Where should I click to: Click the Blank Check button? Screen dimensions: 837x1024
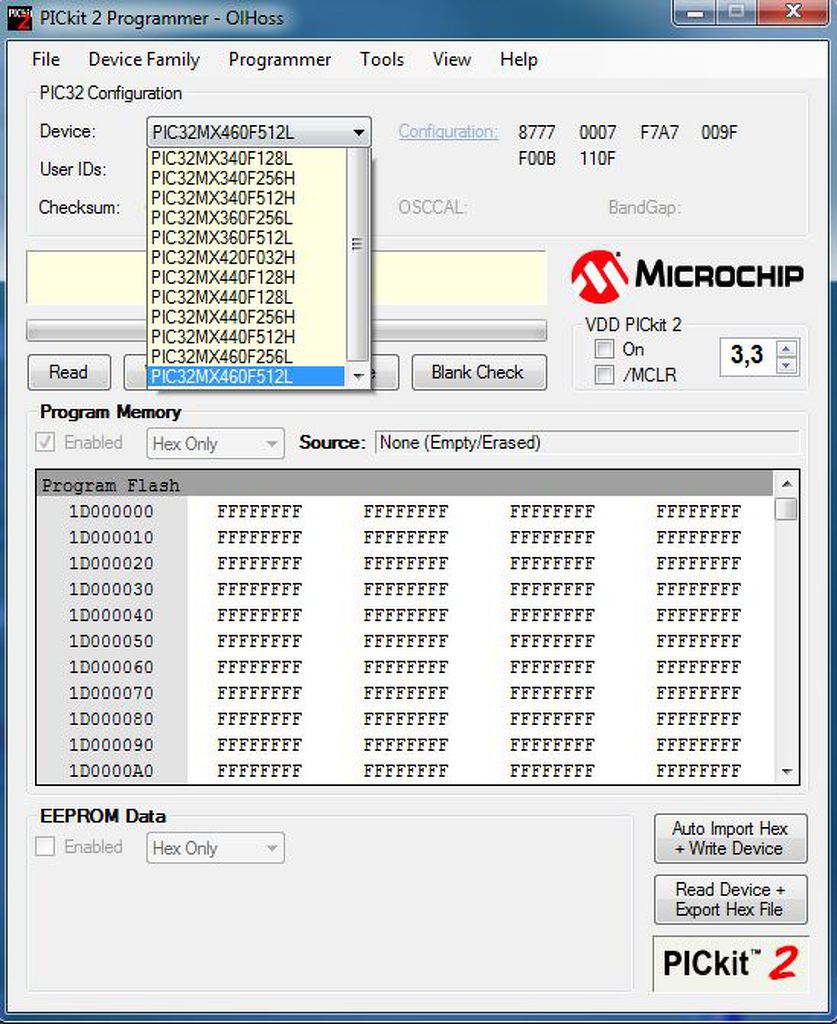(x=478, y=372)
